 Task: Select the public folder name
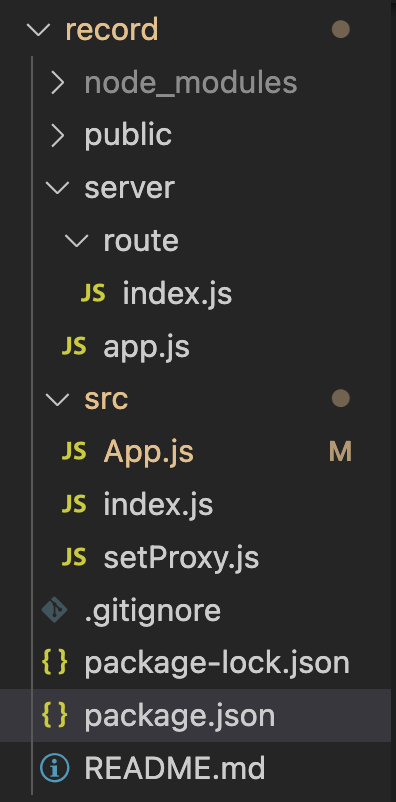pyautogui.click(x=128, y=135)
